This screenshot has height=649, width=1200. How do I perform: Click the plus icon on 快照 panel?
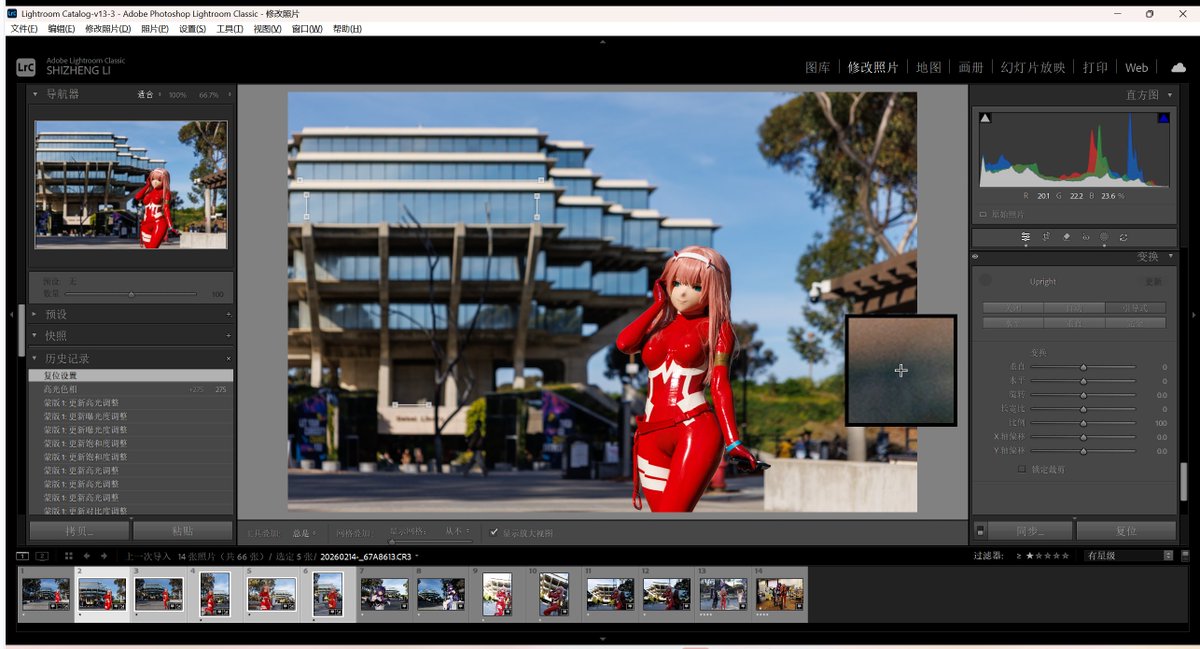(x=228, y=336)
